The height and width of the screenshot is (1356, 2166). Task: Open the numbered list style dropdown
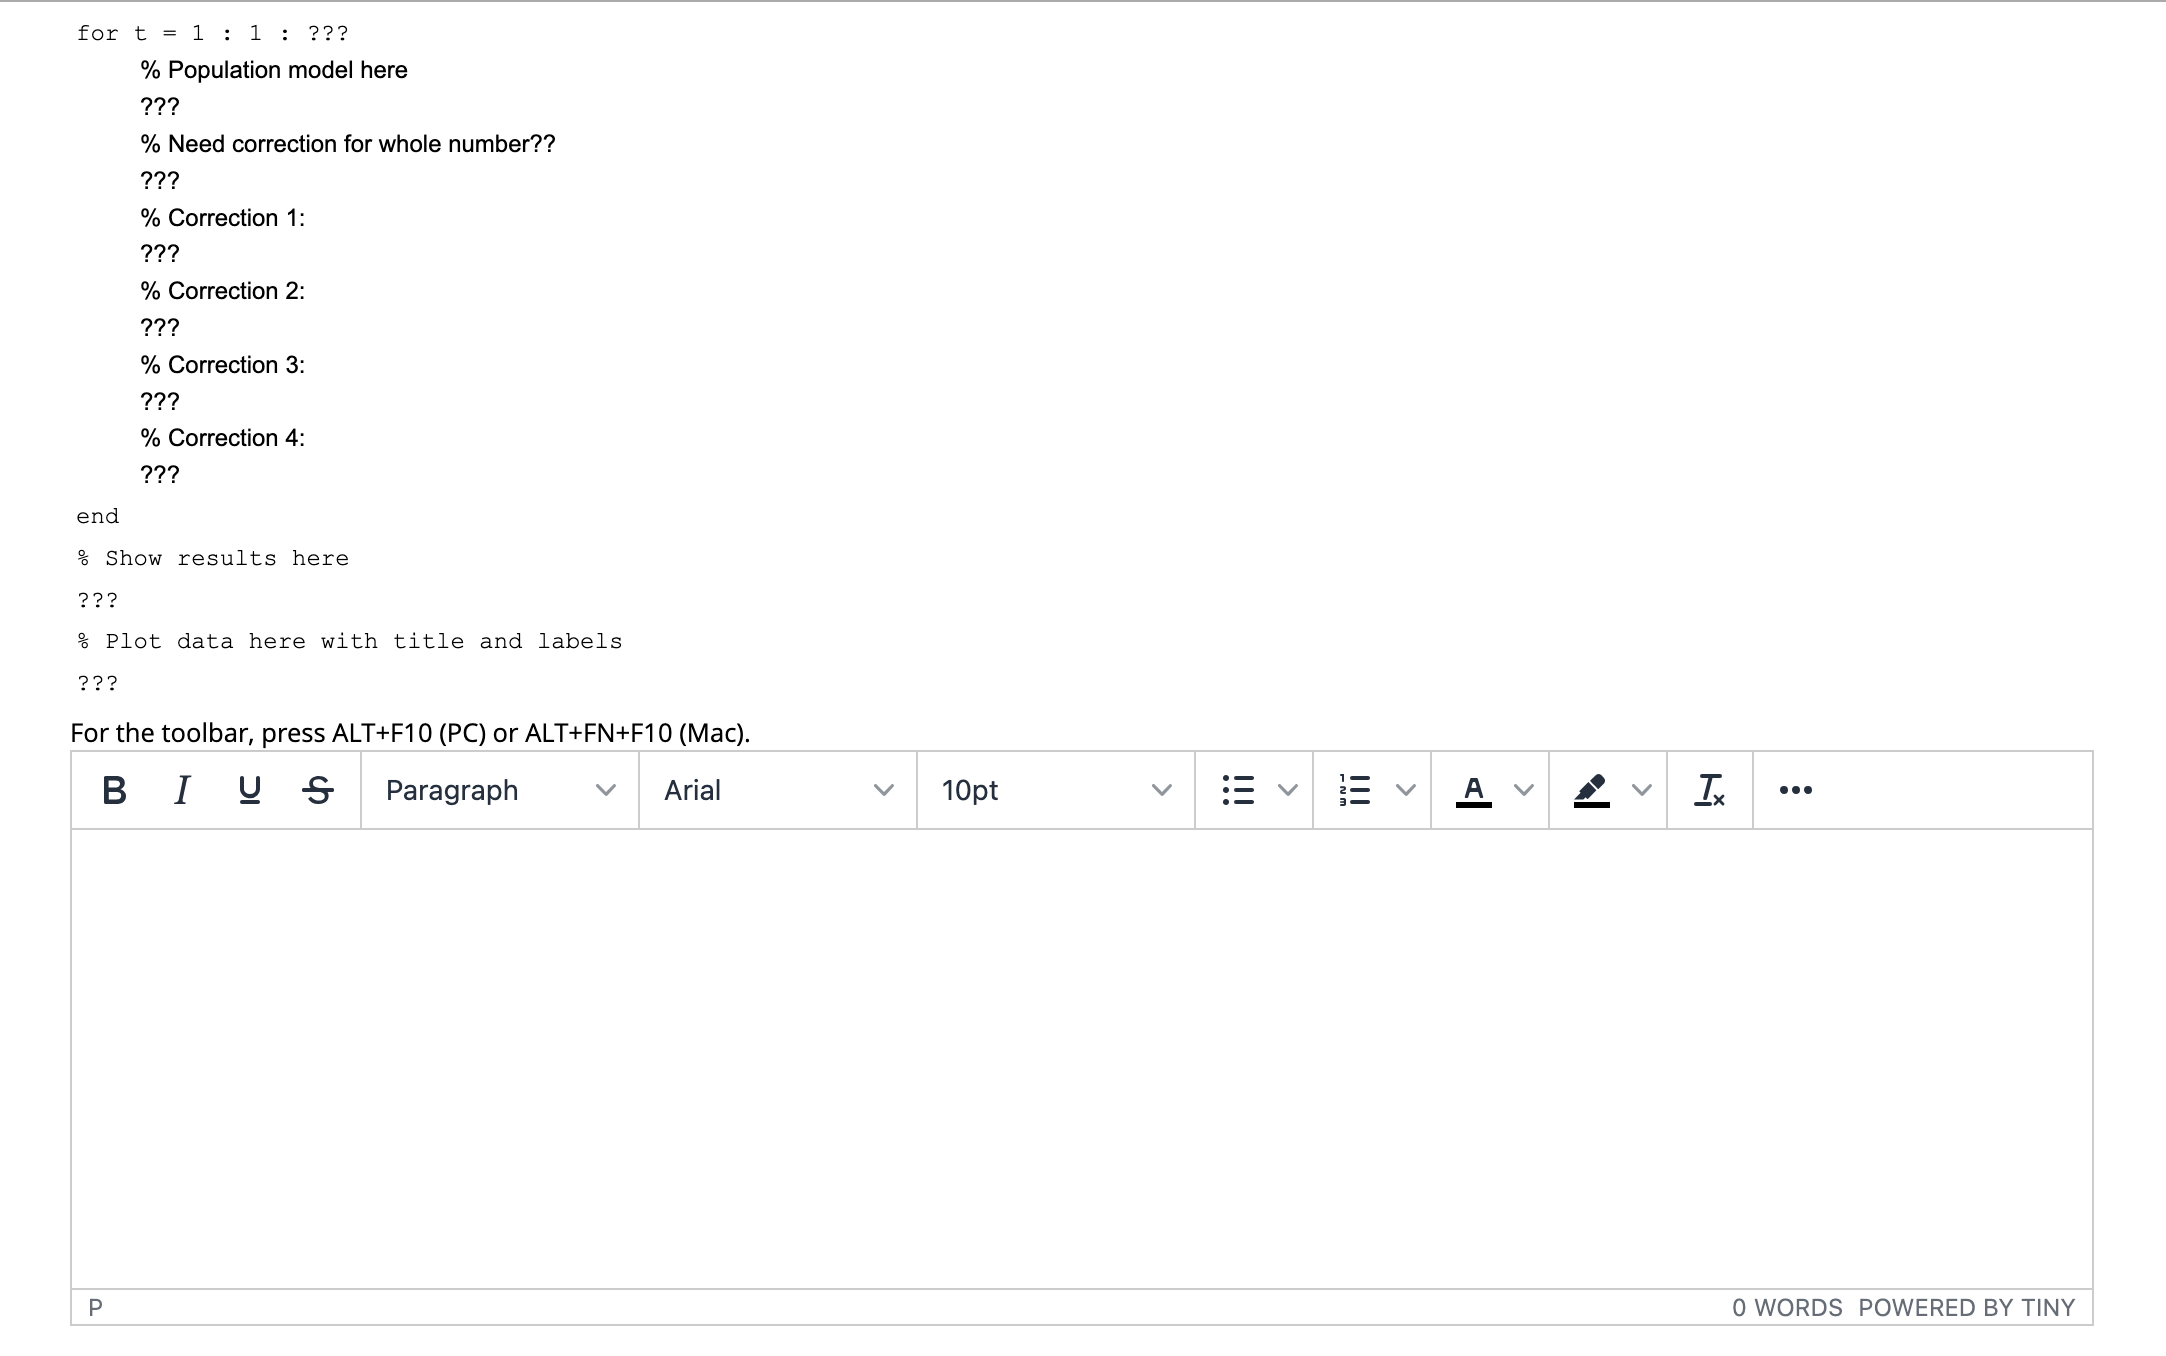(1406, 790)
